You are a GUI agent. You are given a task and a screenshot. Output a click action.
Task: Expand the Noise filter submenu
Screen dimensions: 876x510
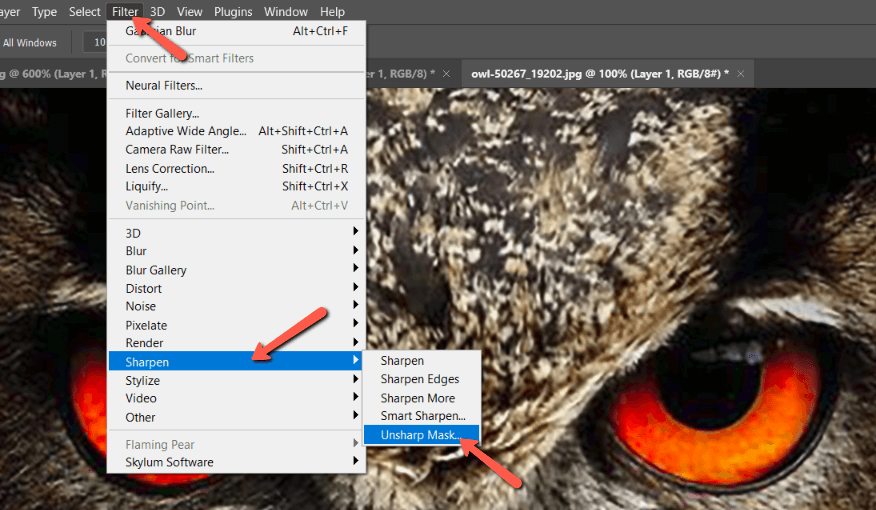point(140,306)
